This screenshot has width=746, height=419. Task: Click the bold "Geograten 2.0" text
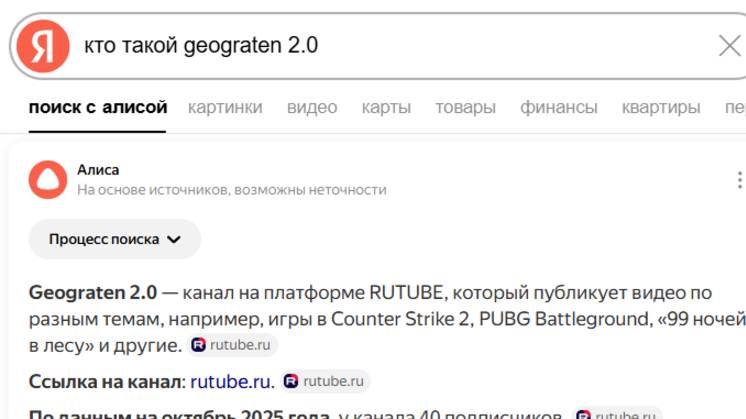point(93,292)
